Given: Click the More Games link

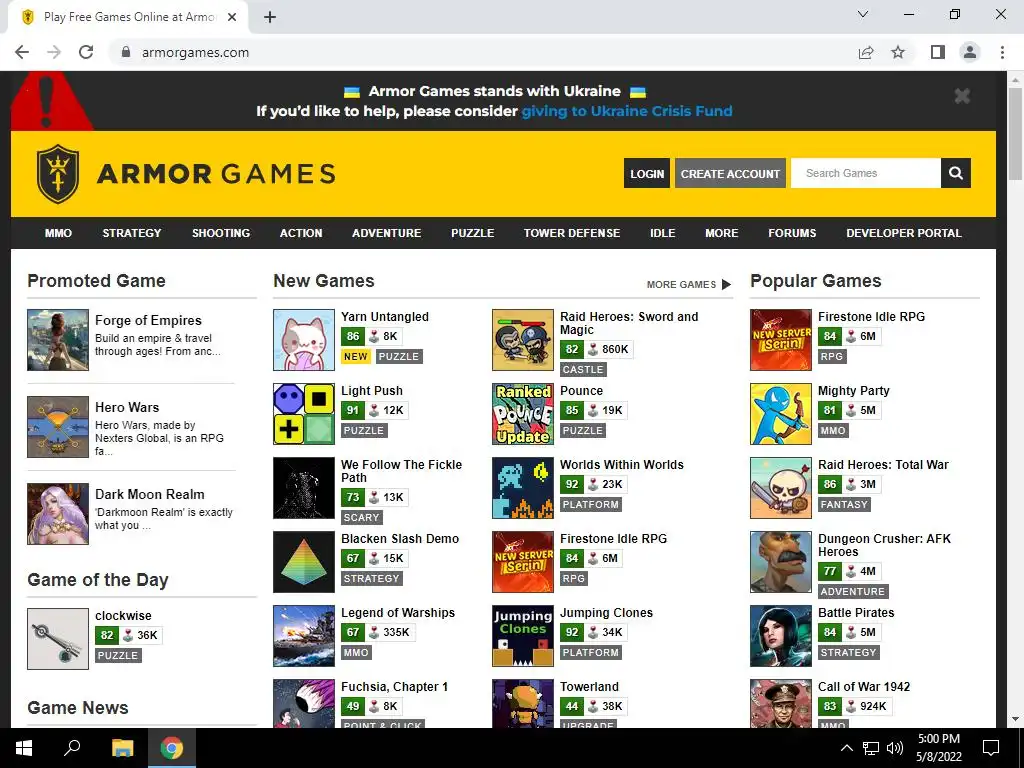Looking at the screenshot, I should (689, 284).
